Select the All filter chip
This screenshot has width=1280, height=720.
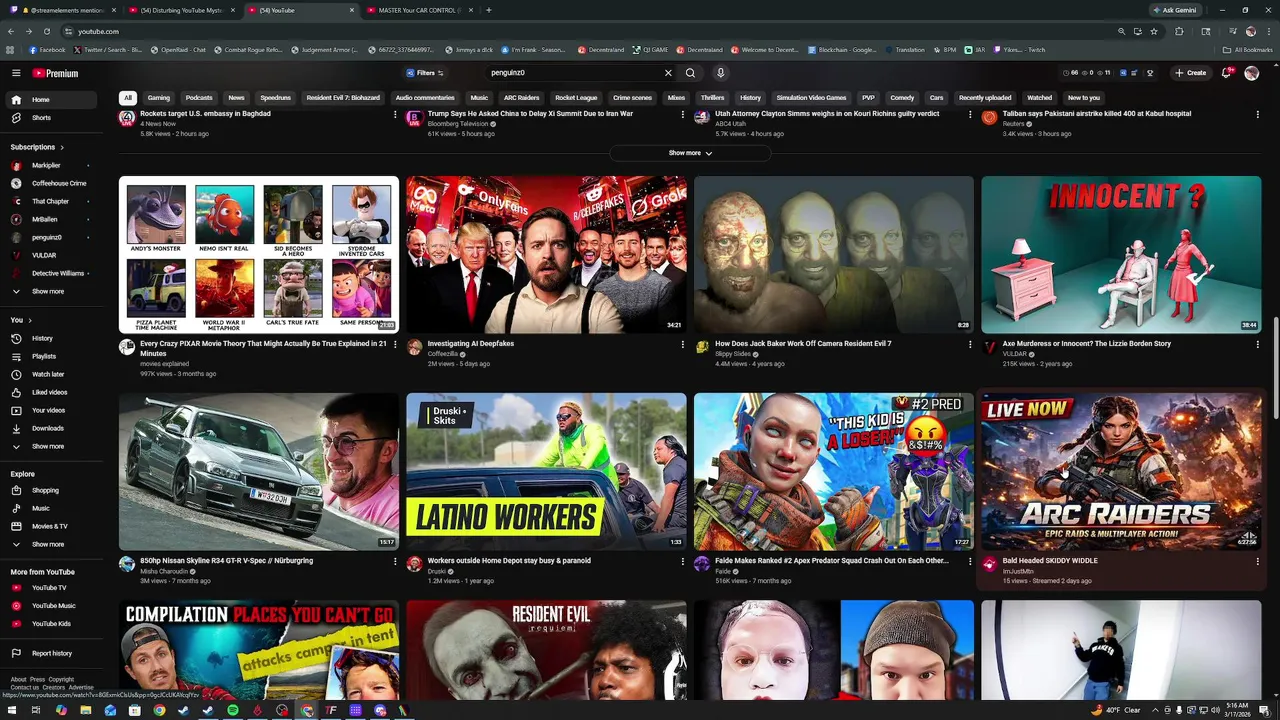(127, 98)
